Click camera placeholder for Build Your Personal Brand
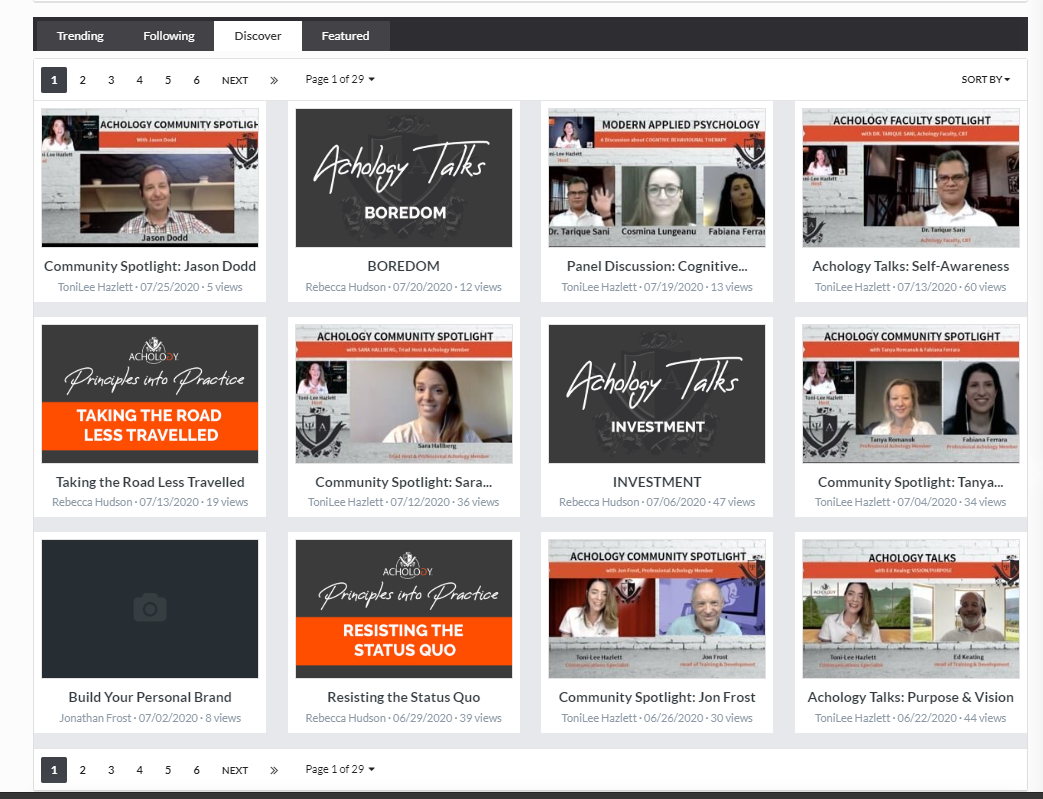 (x=150, y=609)
